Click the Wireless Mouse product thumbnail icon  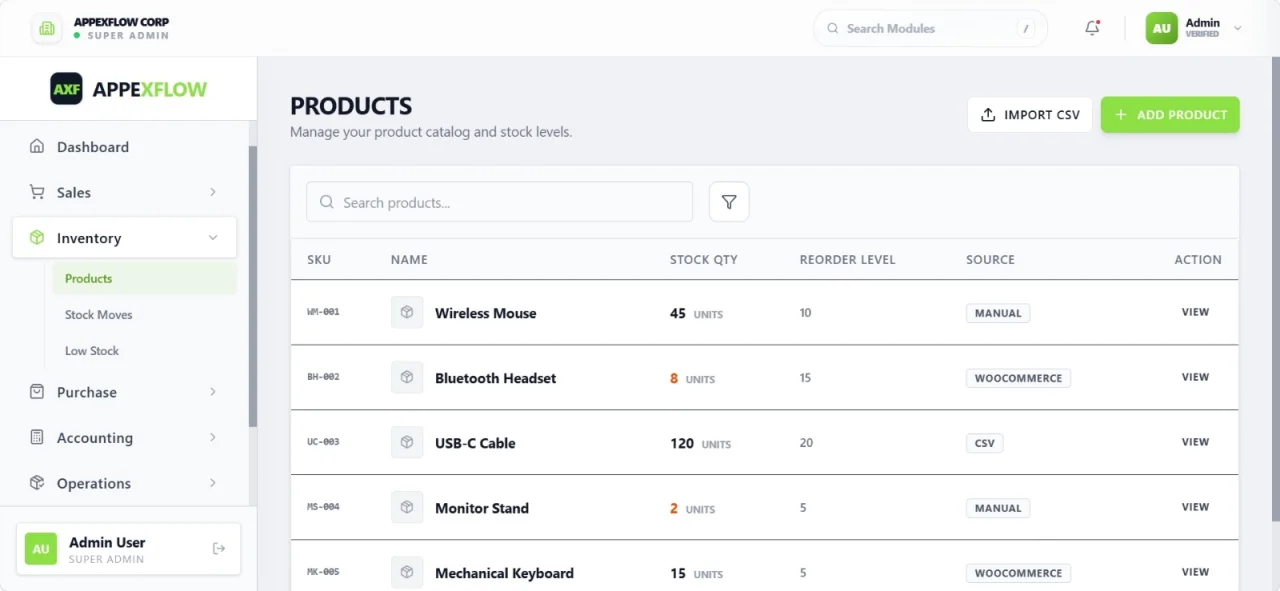407,312
